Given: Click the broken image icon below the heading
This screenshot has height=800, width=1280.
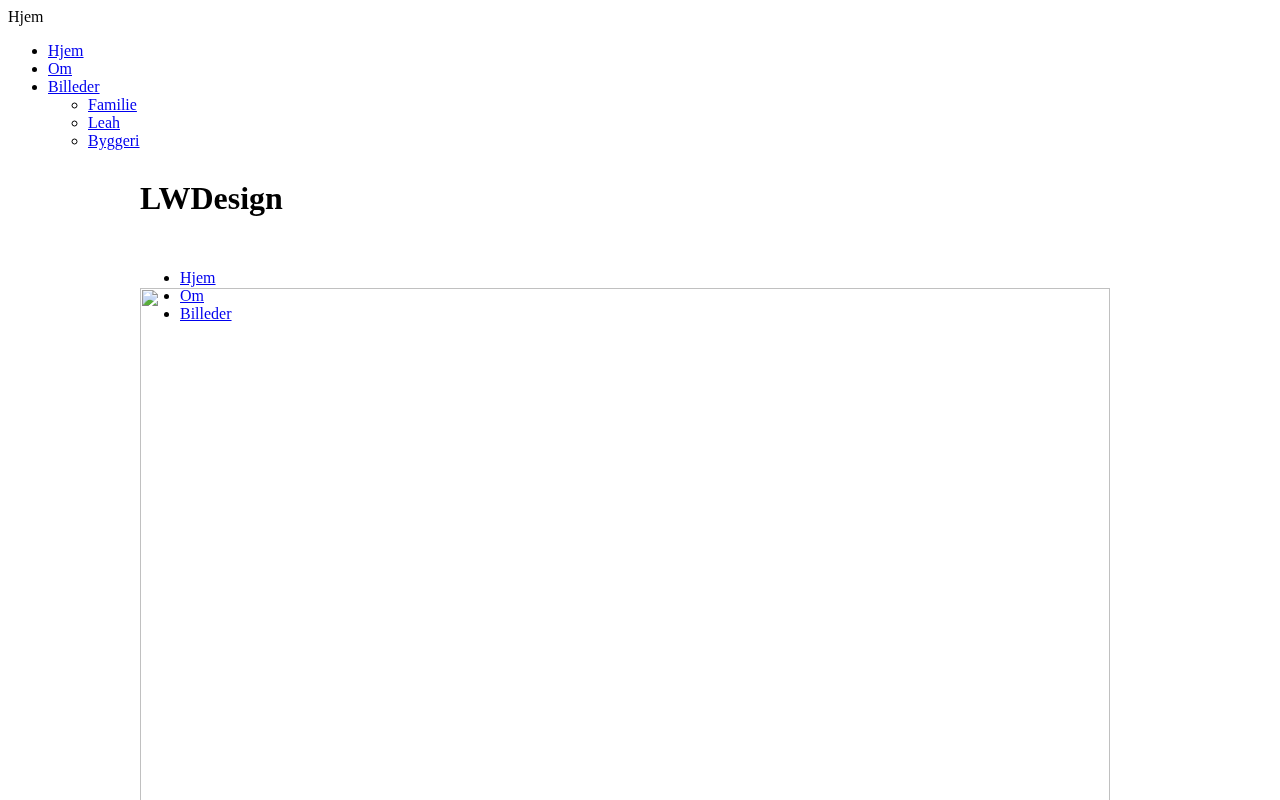Looking at the screenshot, I should 150,298.
